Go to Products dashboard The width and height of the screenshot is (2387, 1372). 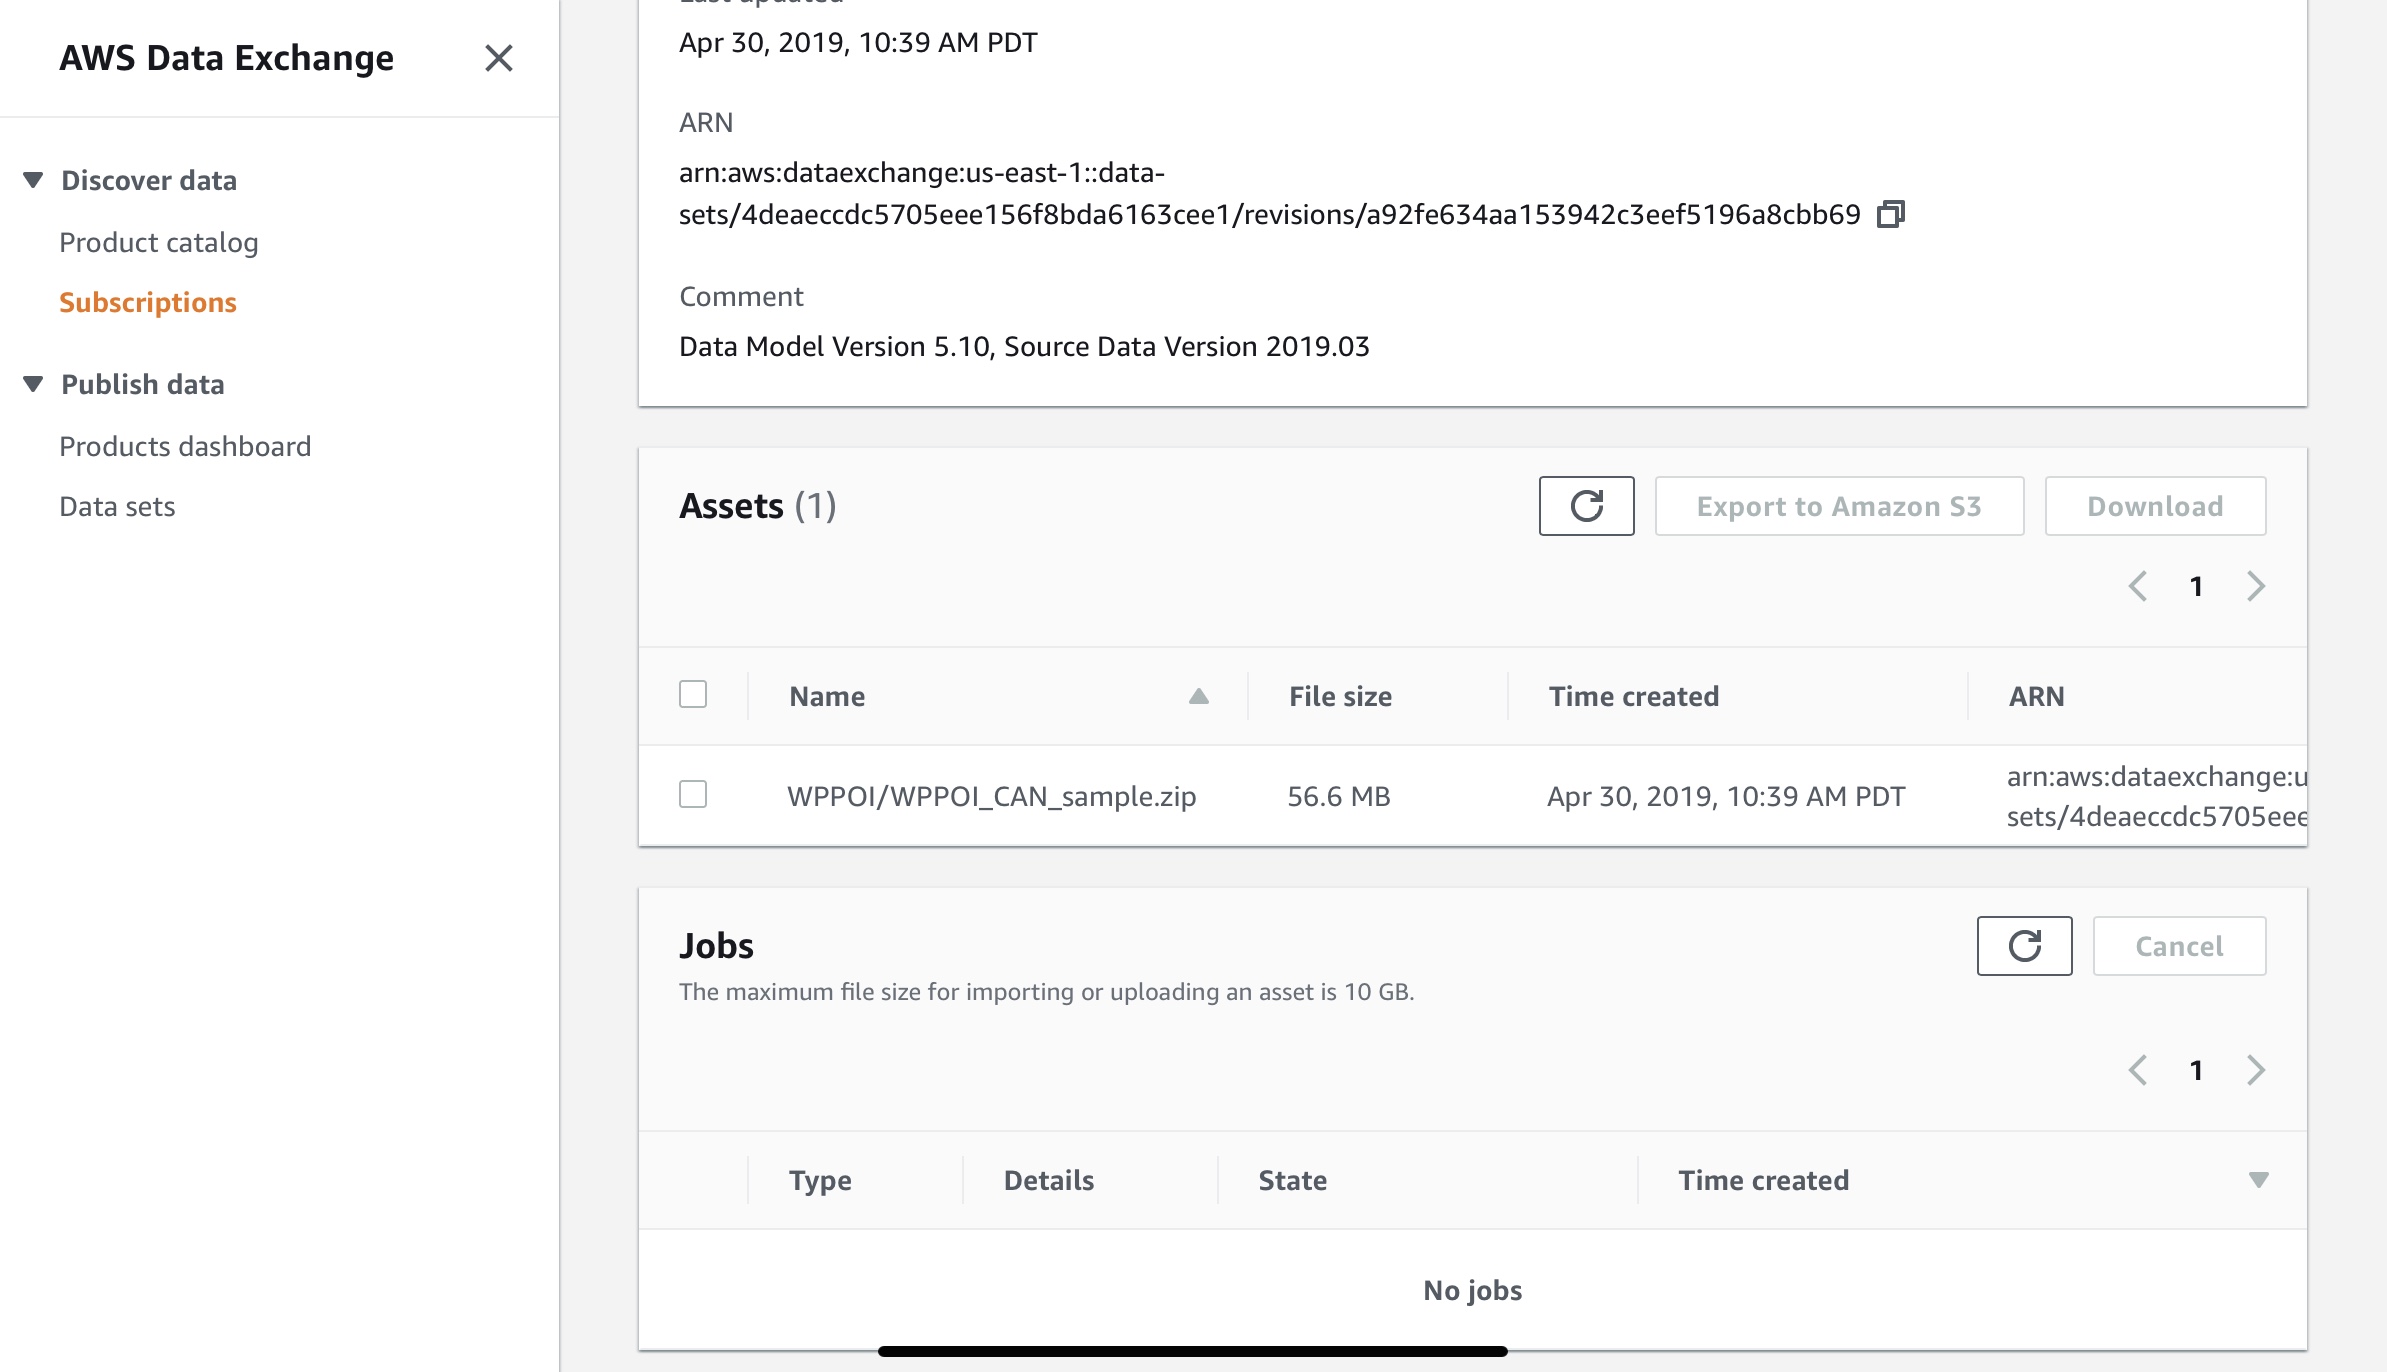pyautogui.click(x=185, y=446)
